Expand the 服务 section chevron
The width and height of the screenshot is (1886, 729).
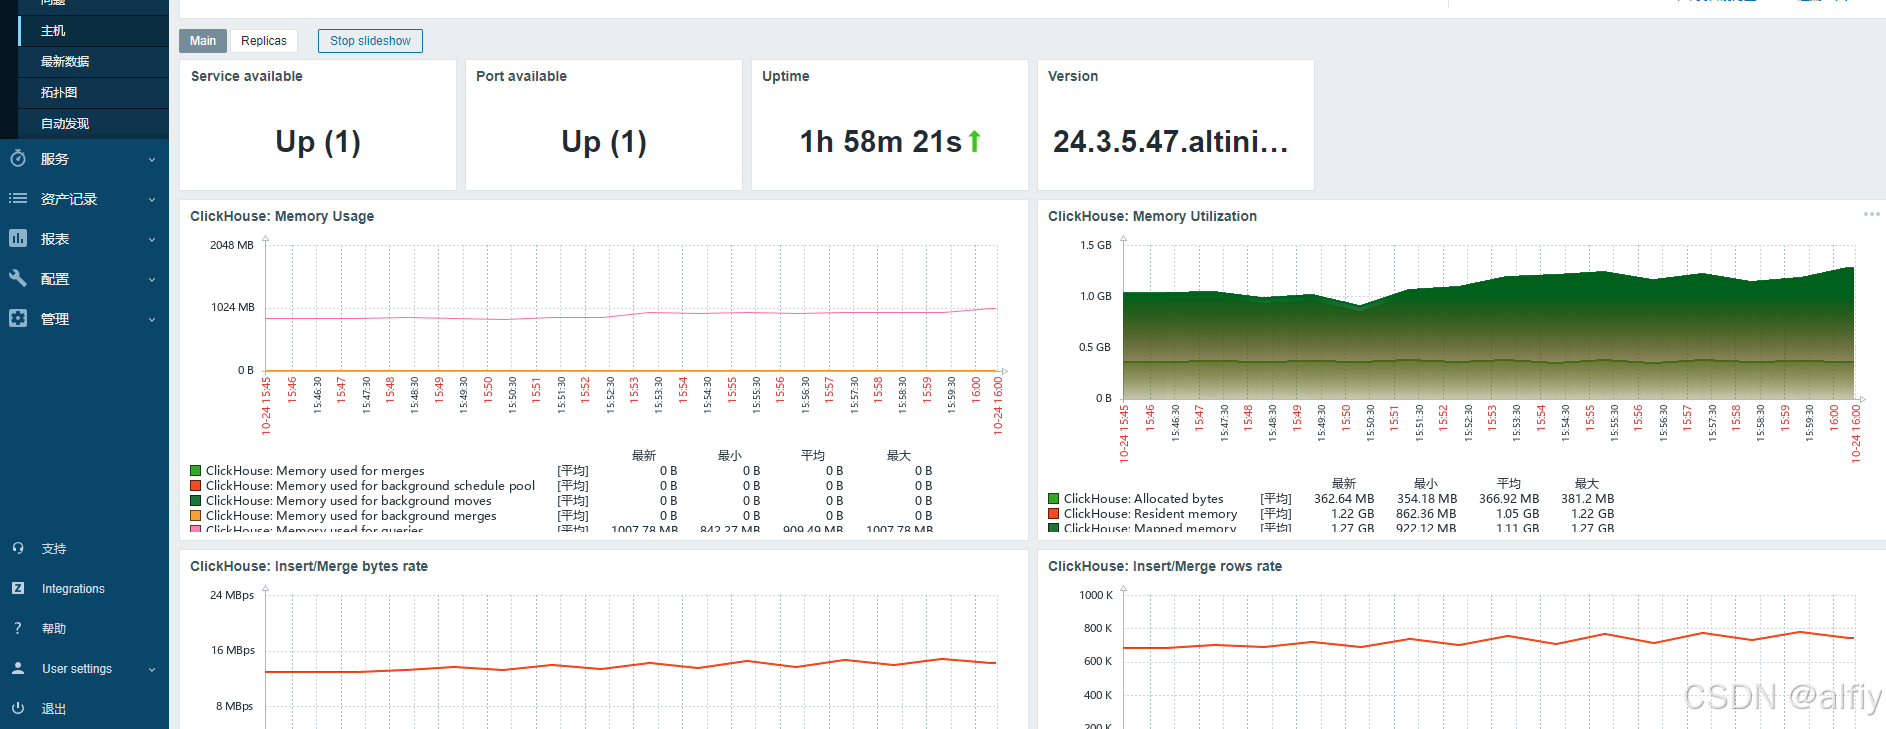[152, 160]
